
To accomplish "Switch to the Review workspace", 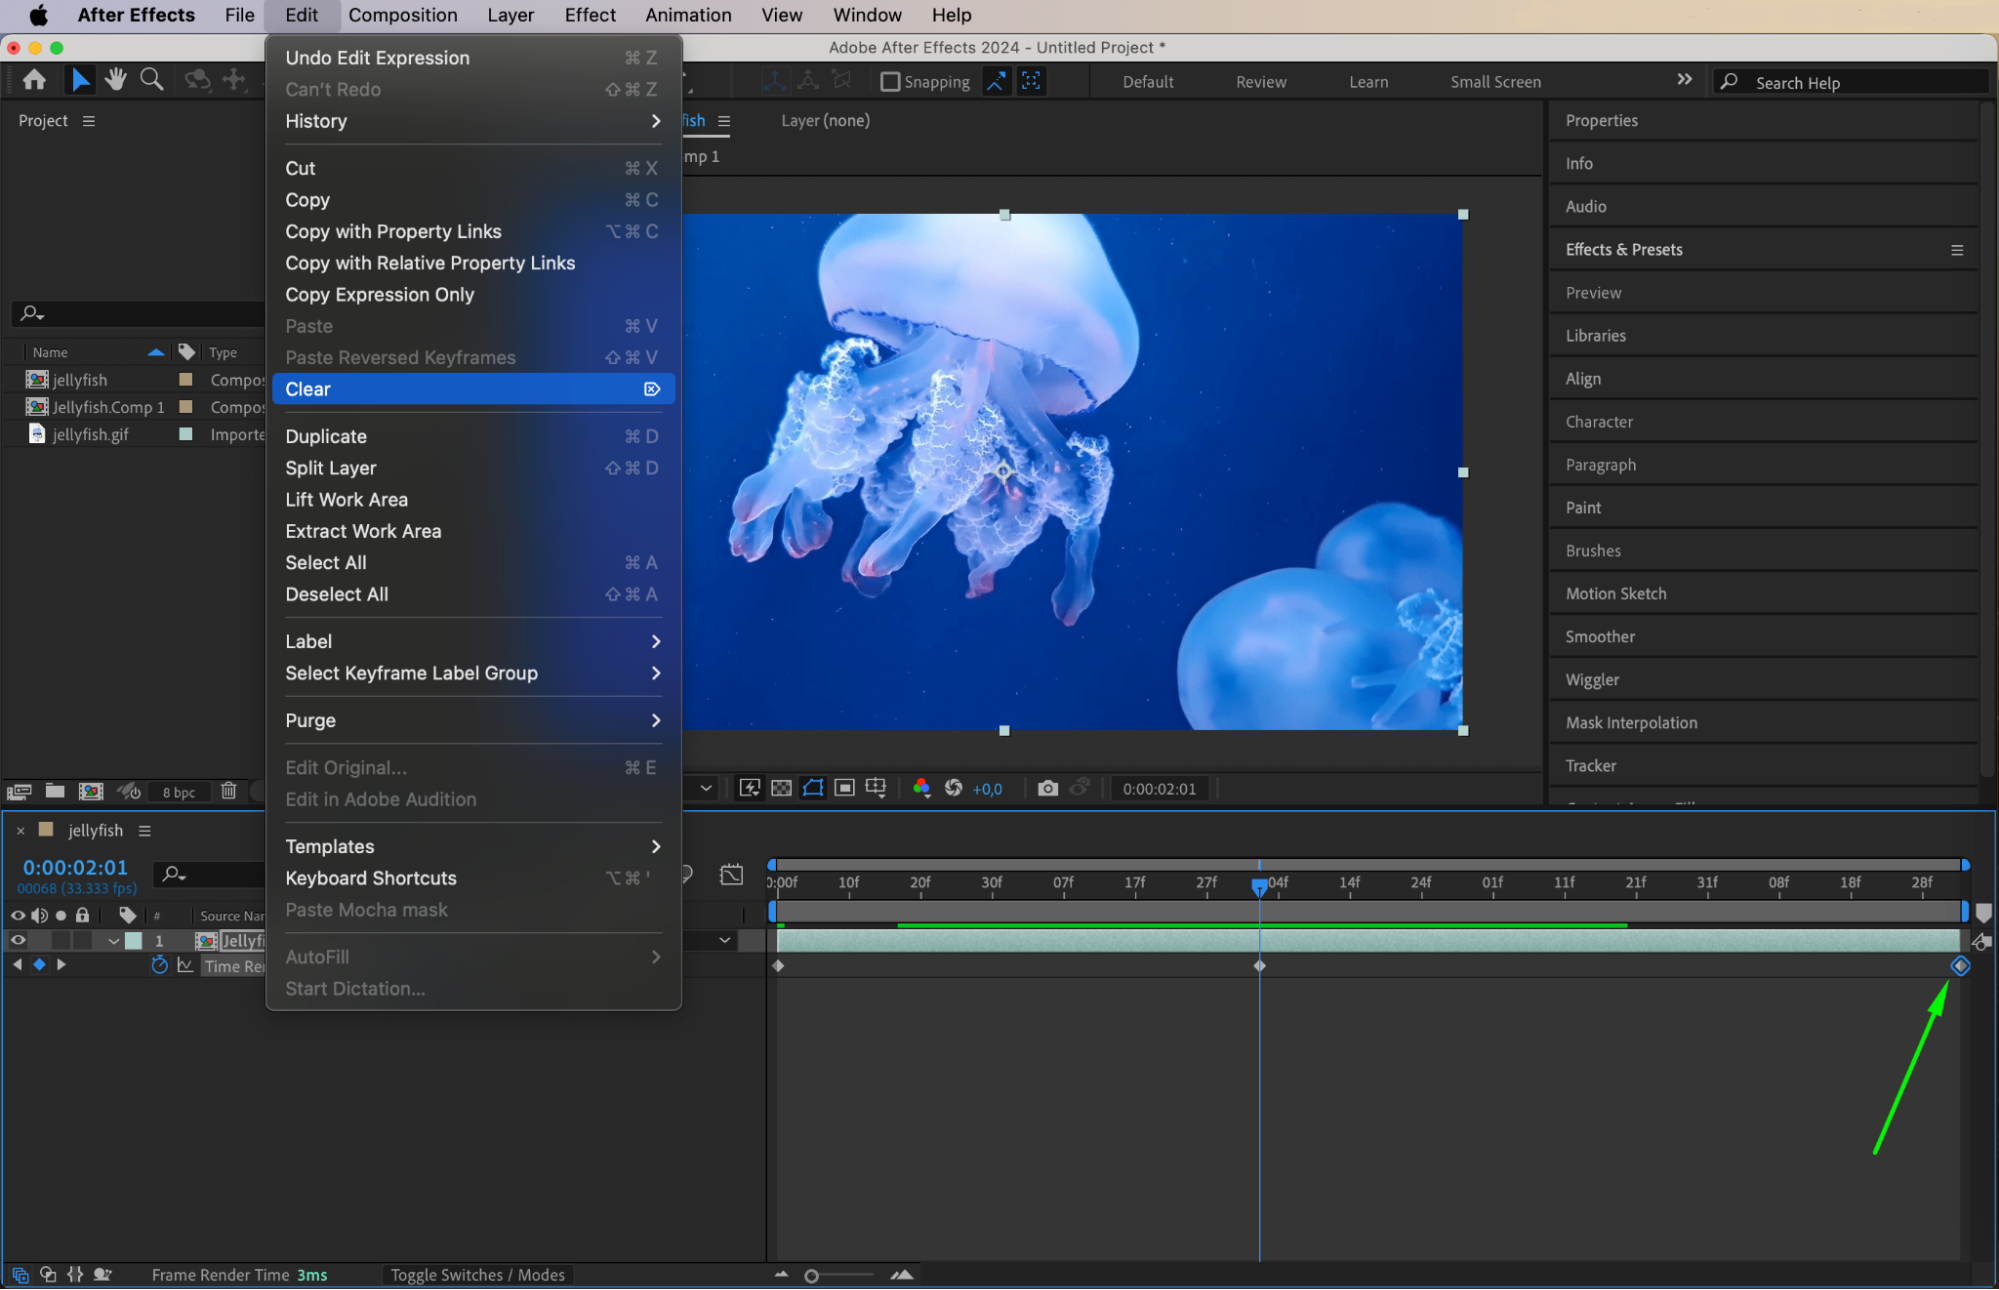I will [x=1260, y=82].
